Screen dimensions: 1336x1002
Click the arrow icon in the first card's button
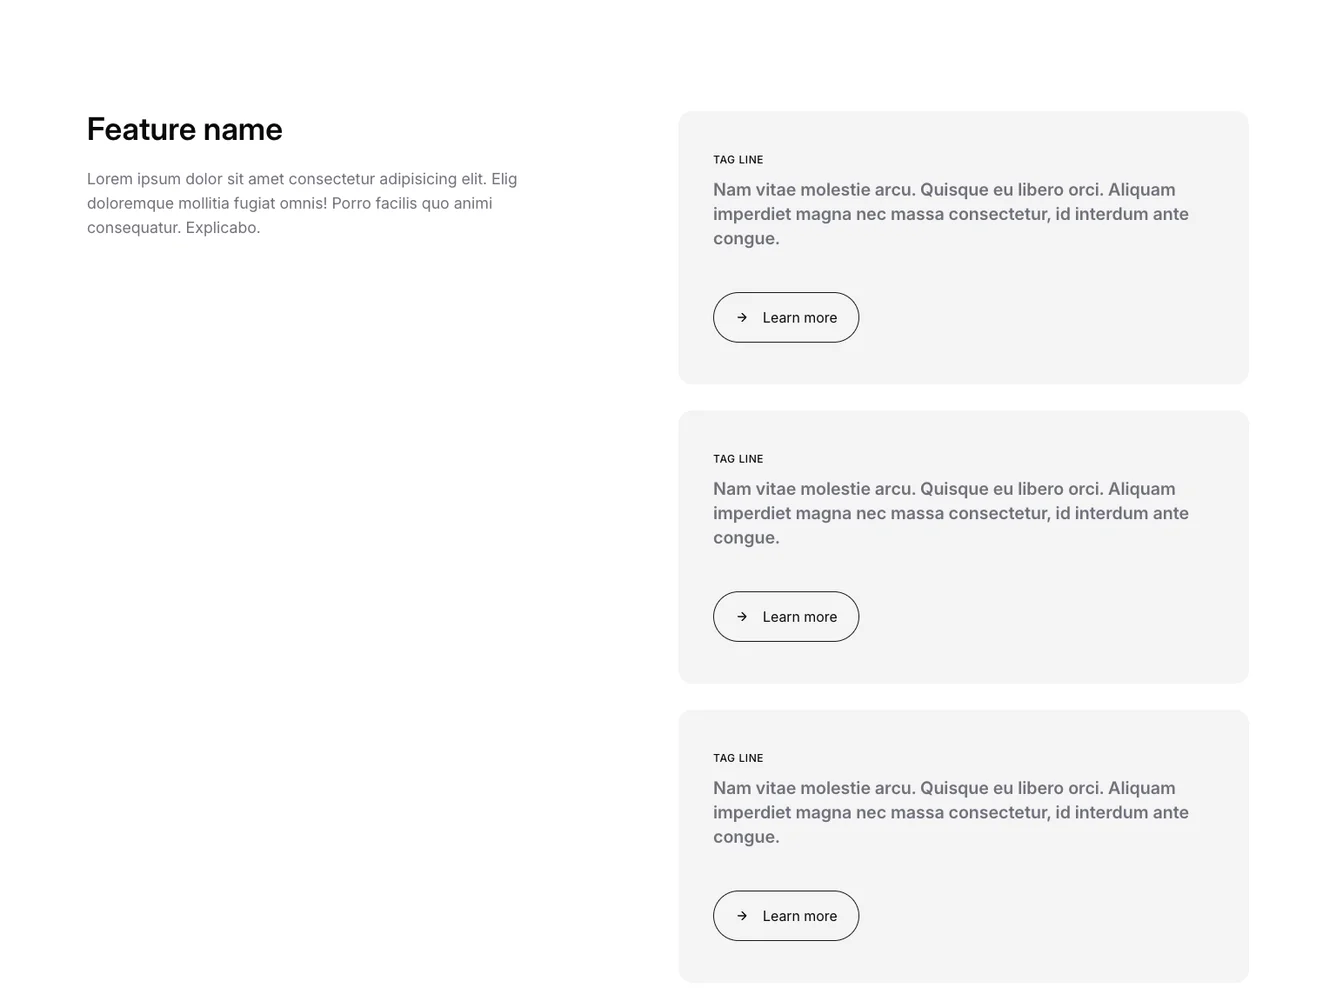point(742,318)
